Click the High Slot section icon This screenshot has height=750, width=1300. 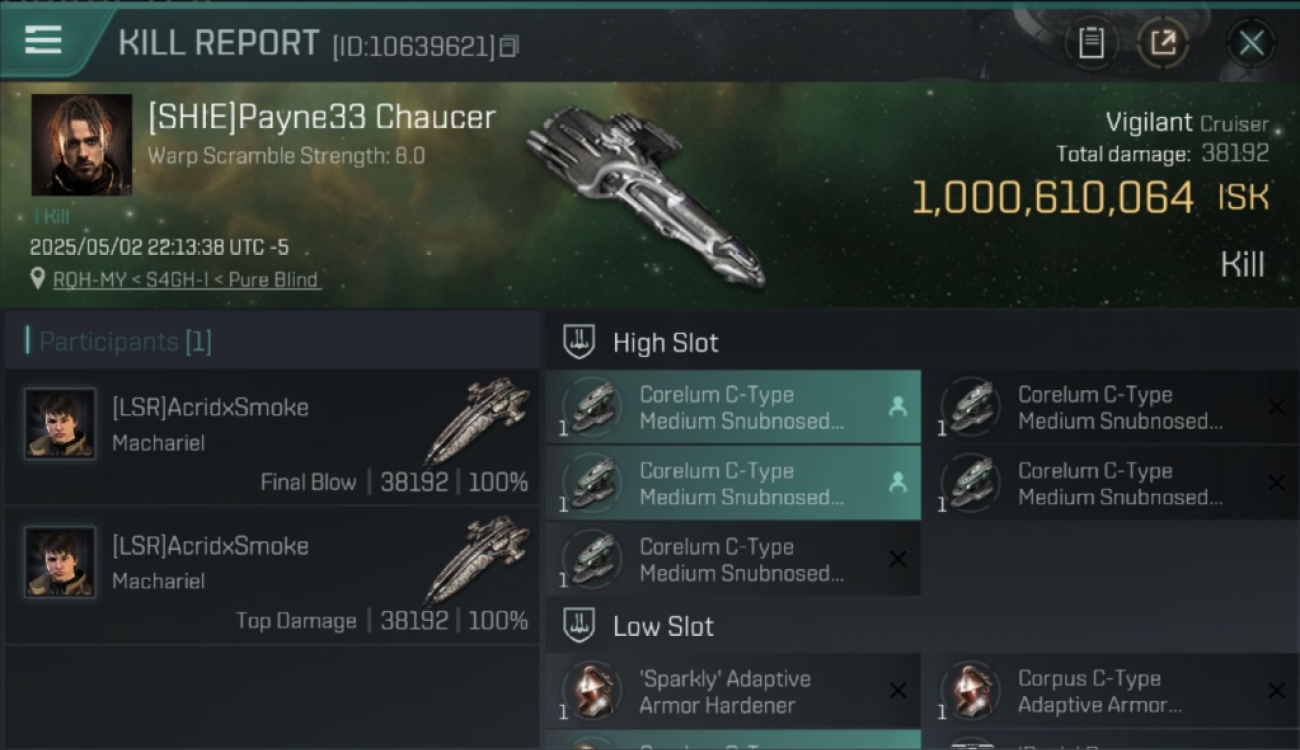tap(579, 342)
